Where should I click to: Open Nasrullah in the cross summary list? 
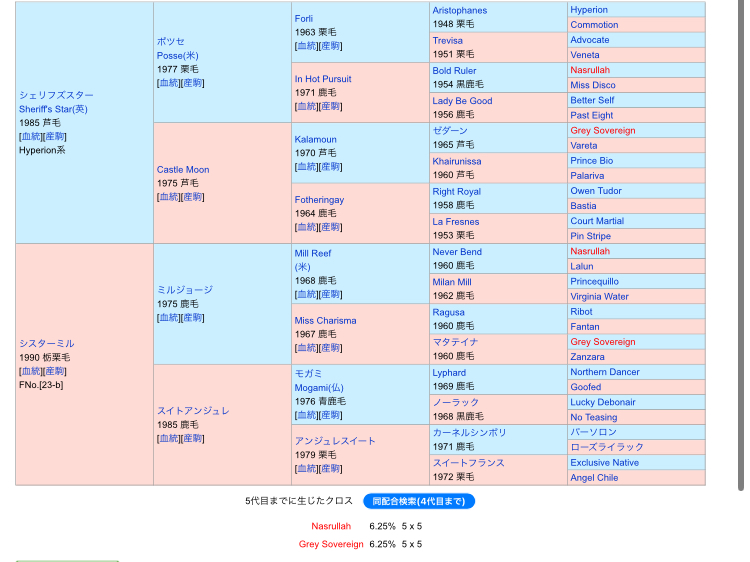(331, 526)
